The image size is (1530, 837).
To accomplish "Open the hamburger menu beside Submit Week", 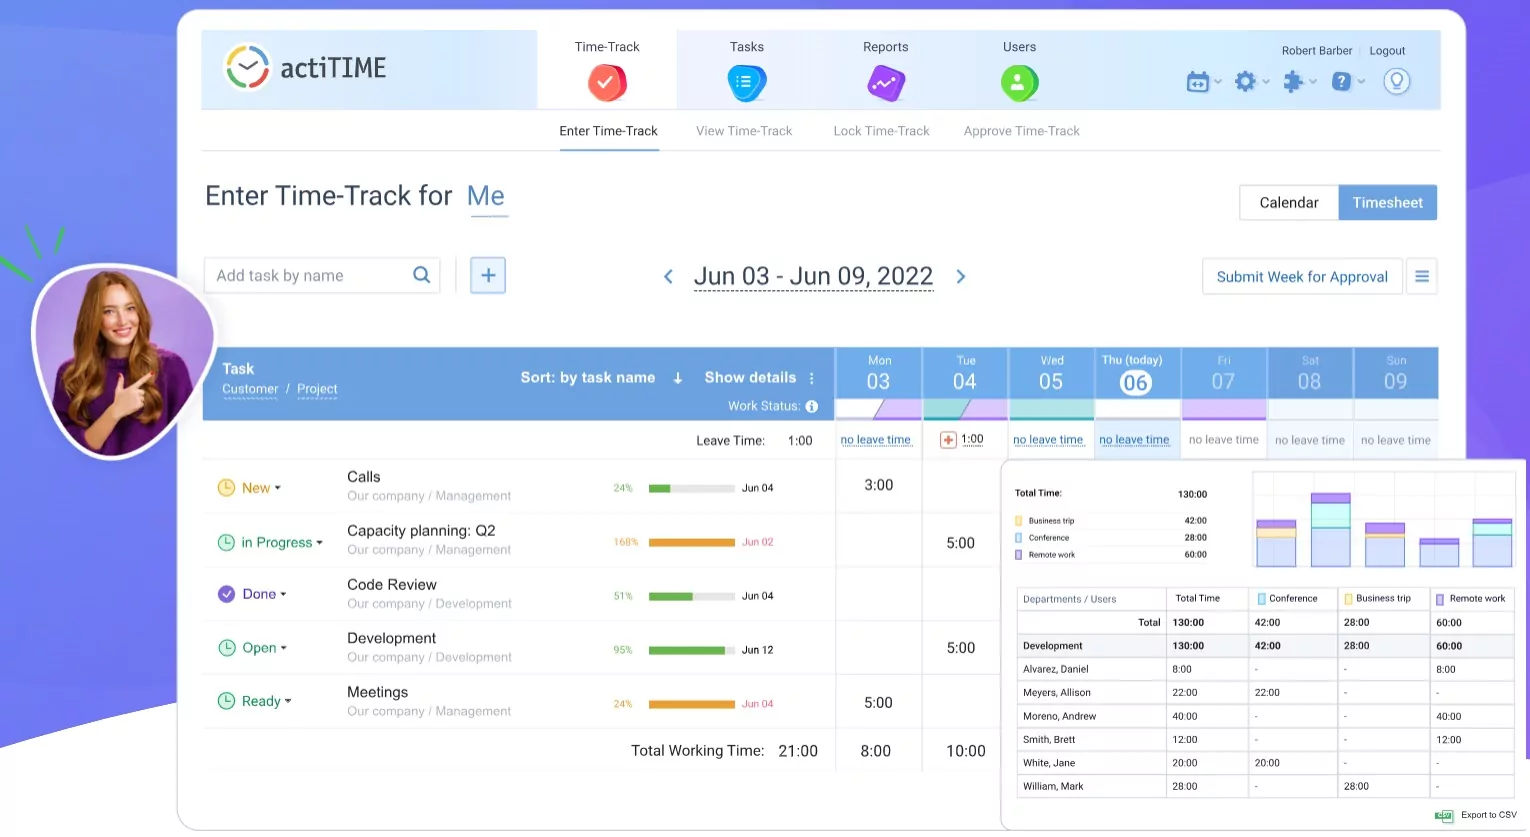I will pos(1422,277).
